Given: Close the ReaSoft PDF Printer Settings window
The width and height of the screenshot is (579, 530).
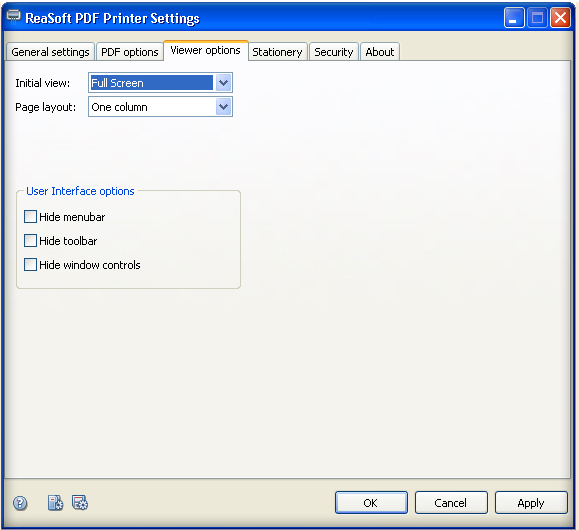Looking at the screenshot, I should [560, 18].
